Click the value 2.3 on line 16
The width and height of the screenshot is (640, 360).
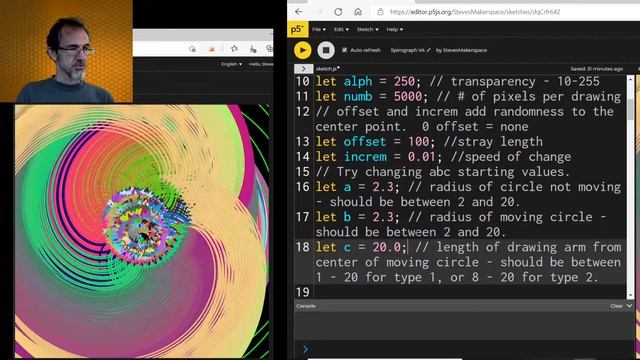click(383, 187)
